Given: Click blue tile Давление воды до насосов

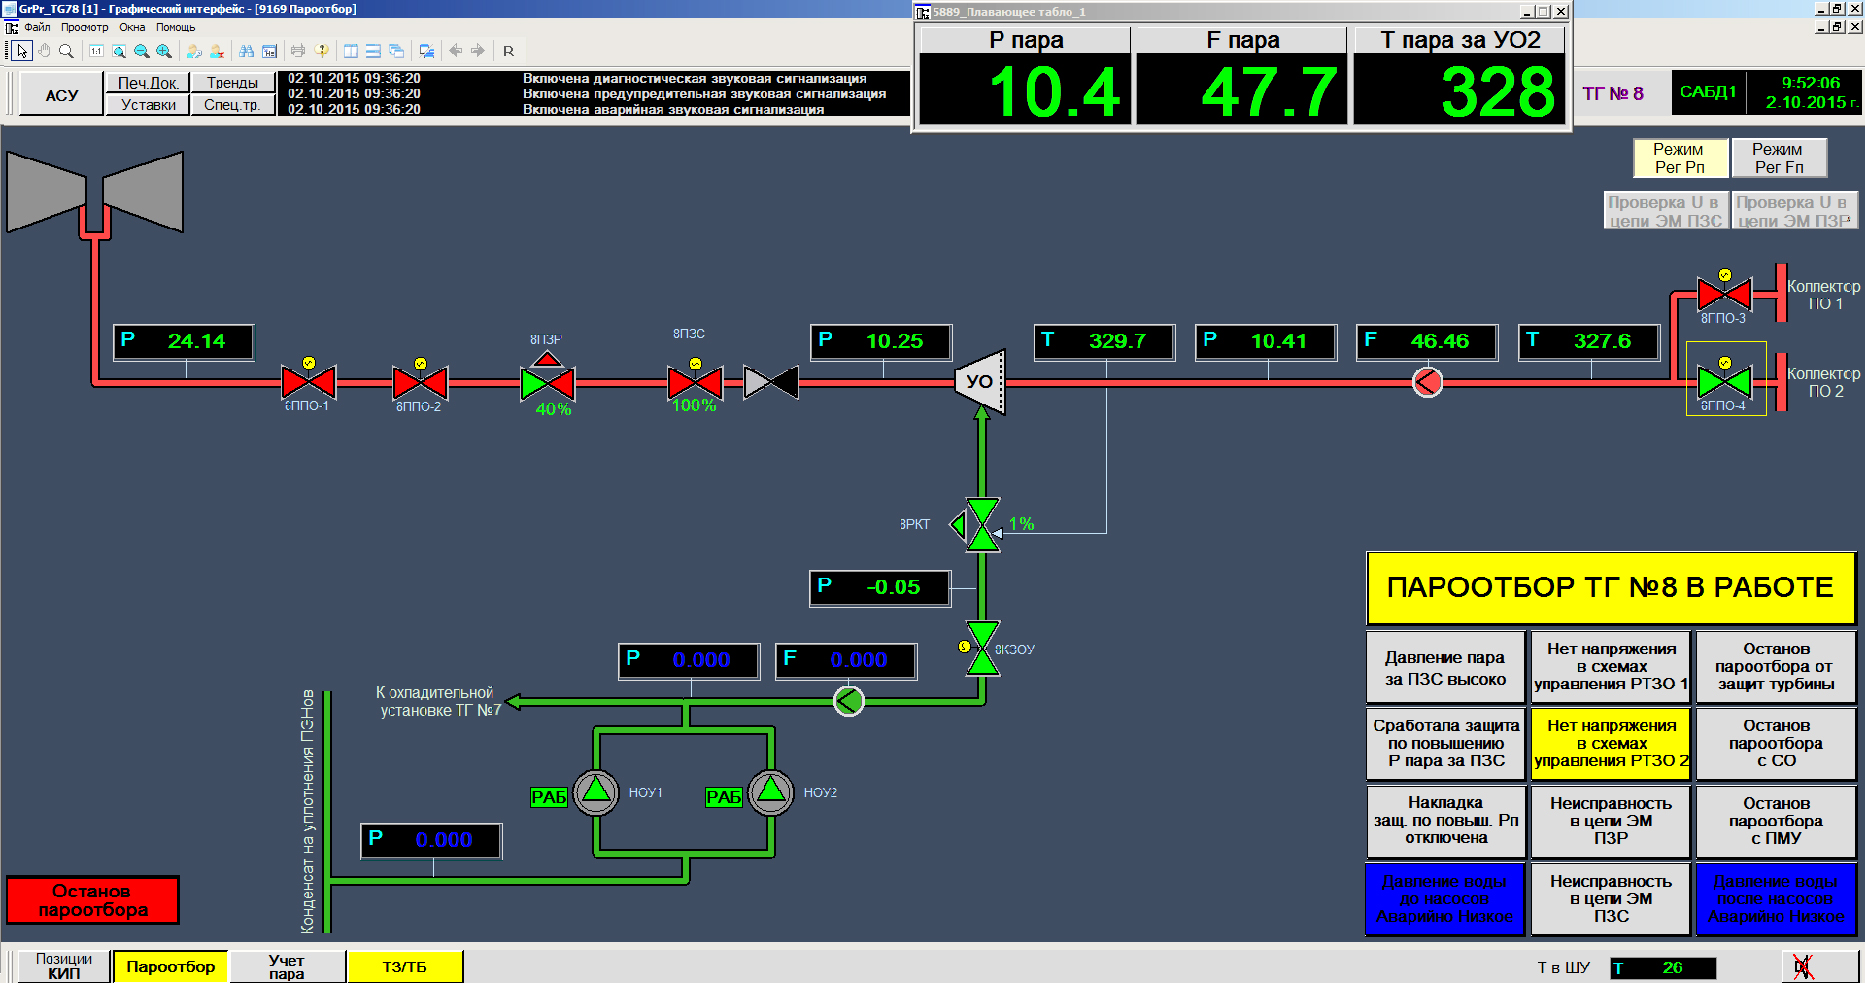Looking at the screenshot, I should (1446, 900).
